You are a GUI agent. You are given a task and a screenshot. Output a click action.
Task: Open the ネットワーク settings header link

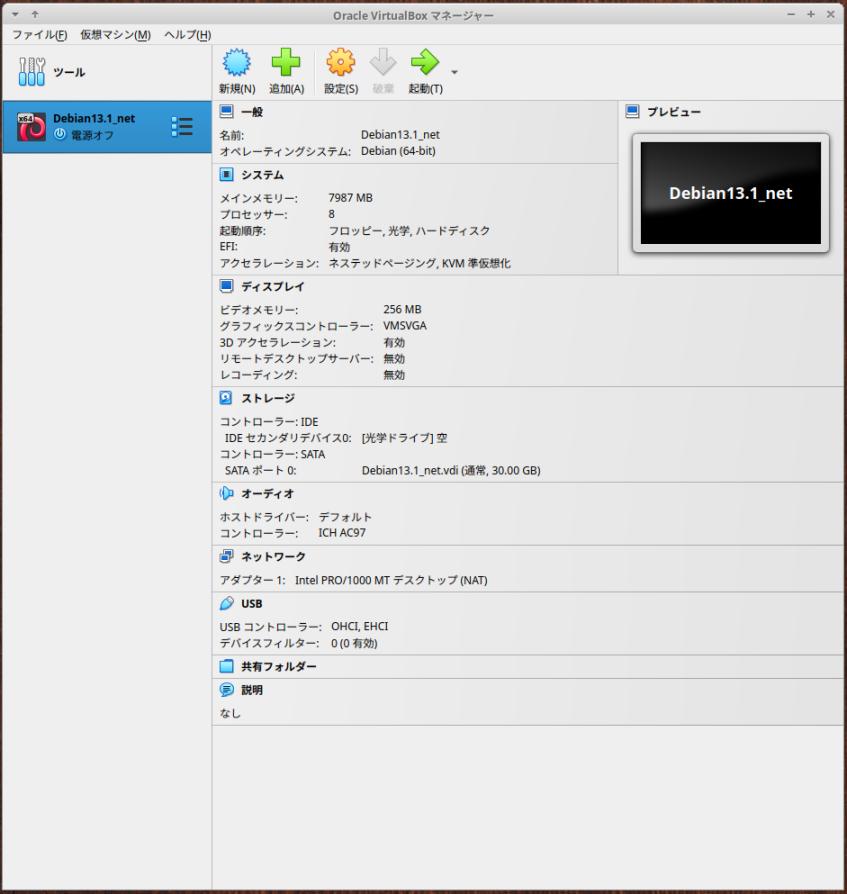274,556
